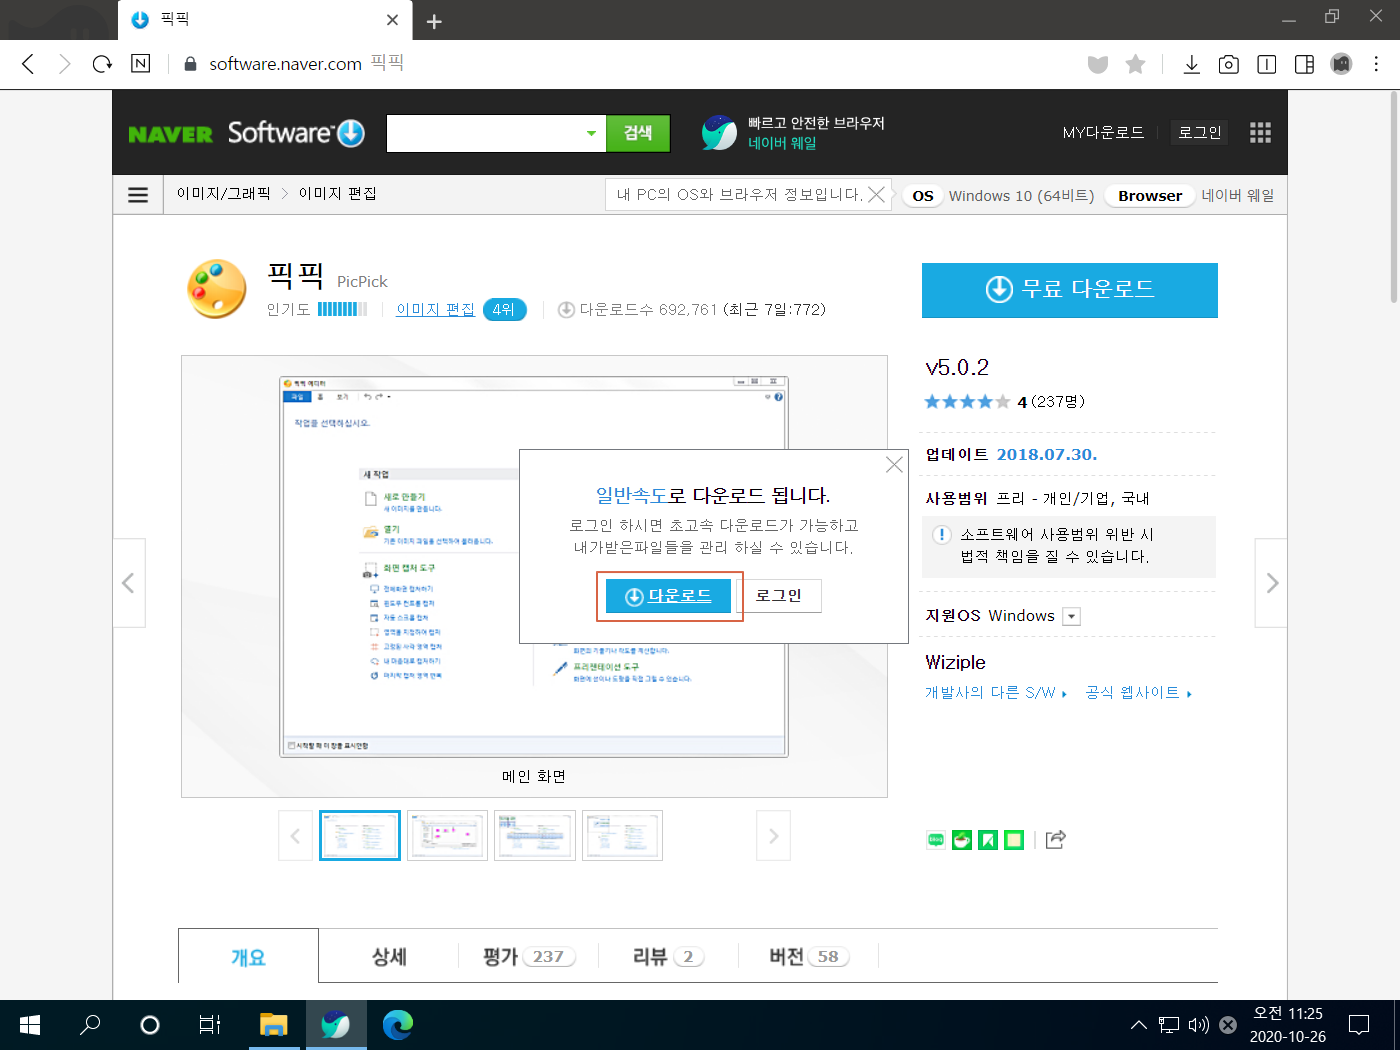Expand the search box dropdown arrow

[x=591, y=133]
